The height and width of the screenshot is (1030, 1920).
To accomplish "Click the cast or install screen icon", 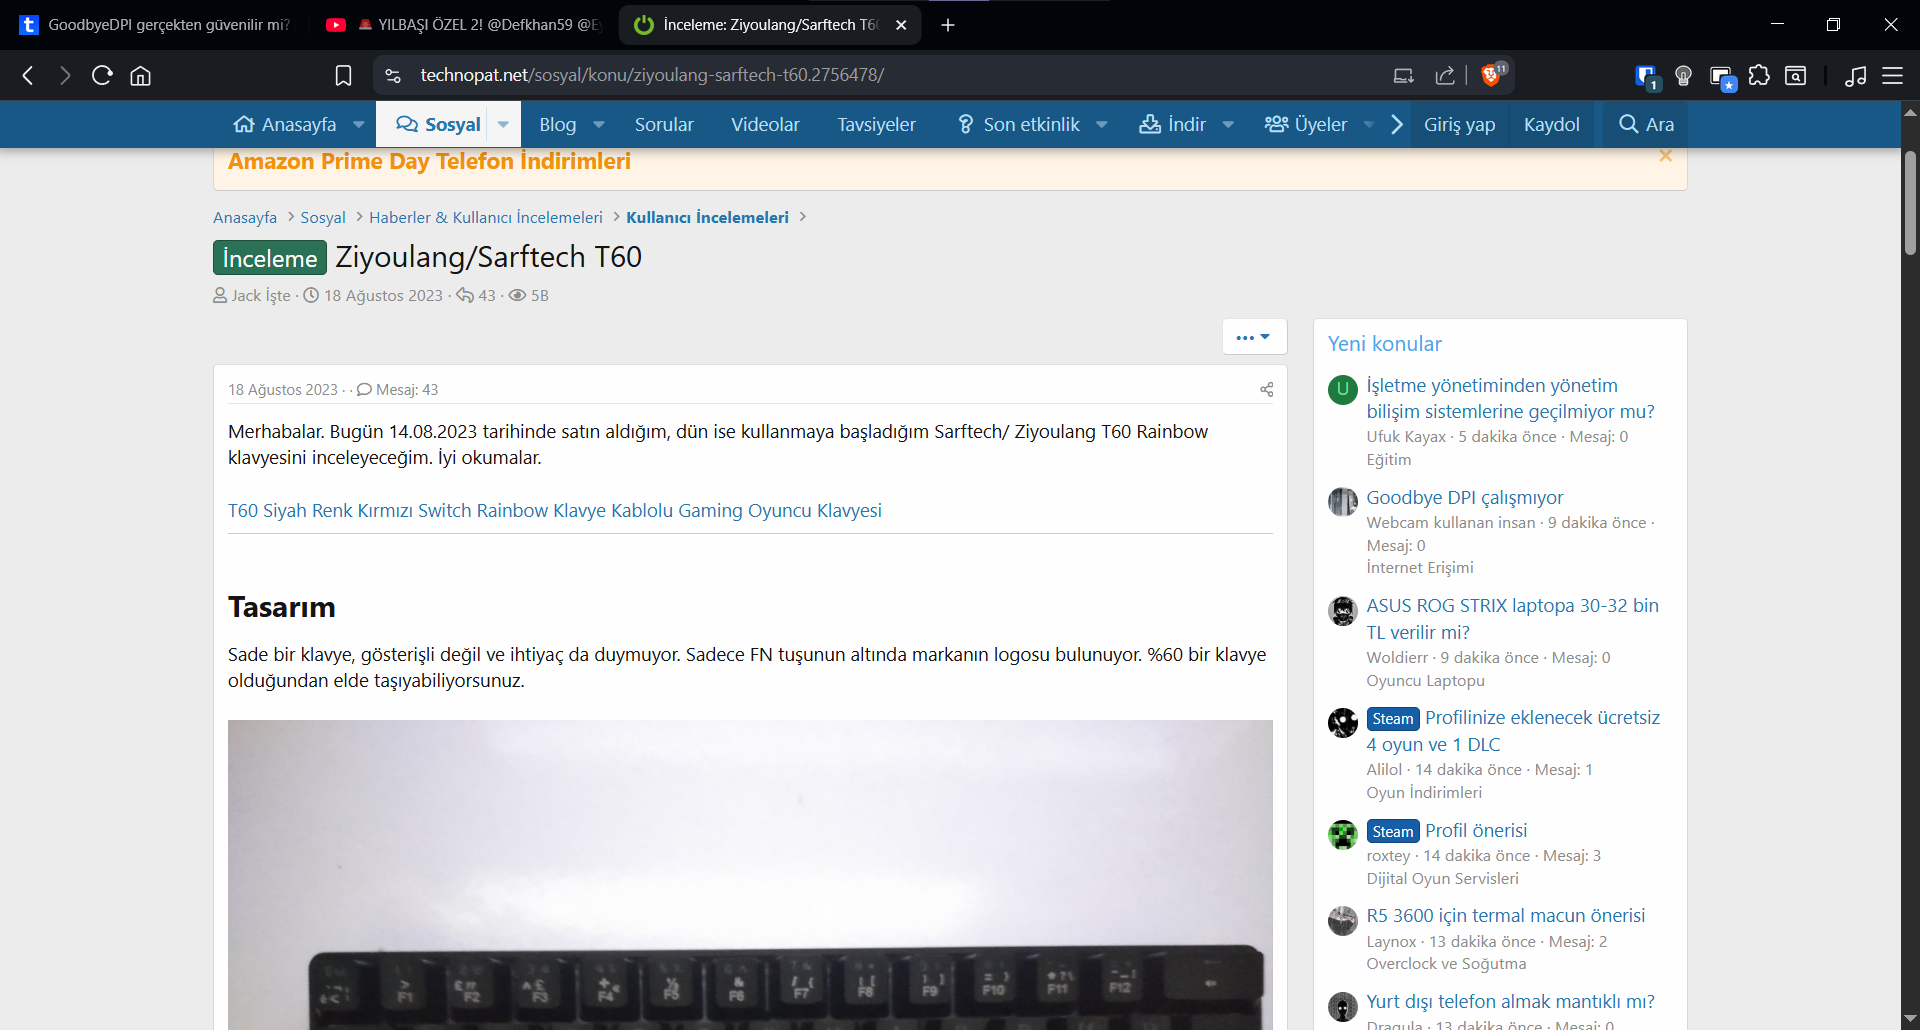I will pyautogui.click(x=1404, y=75).
